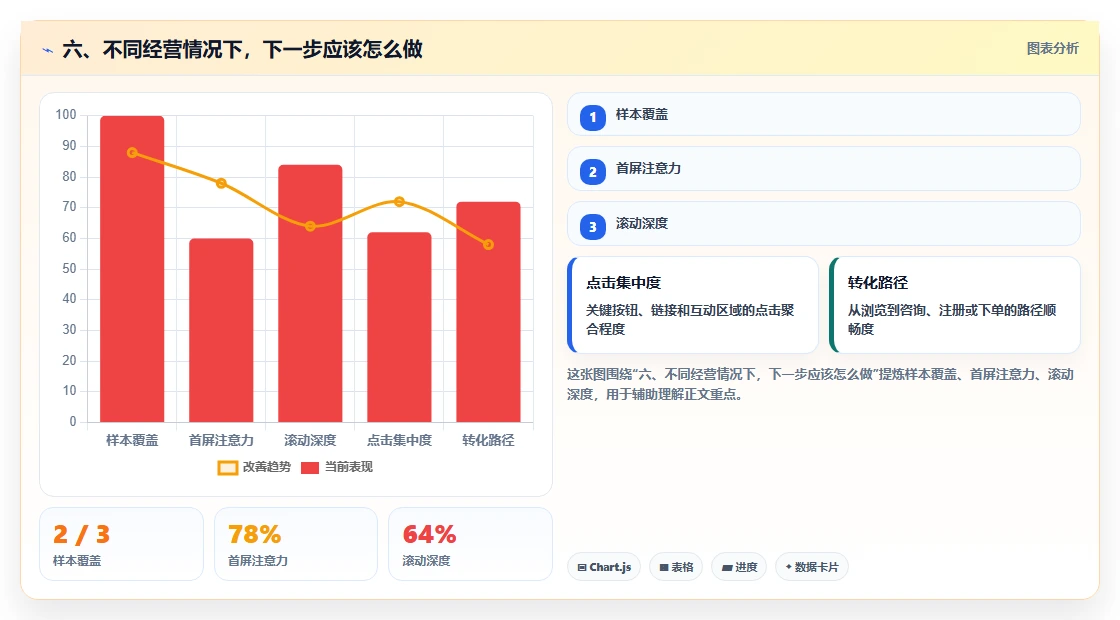Screen dimensions: 1120x620
Task: Select the 转化路径 description card
Action: [x=954, y=305]
